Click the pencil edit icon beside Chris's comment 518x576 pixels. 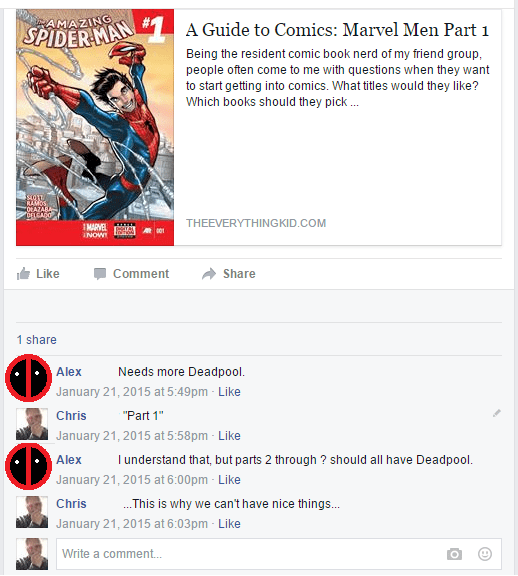tap(497, 413)
